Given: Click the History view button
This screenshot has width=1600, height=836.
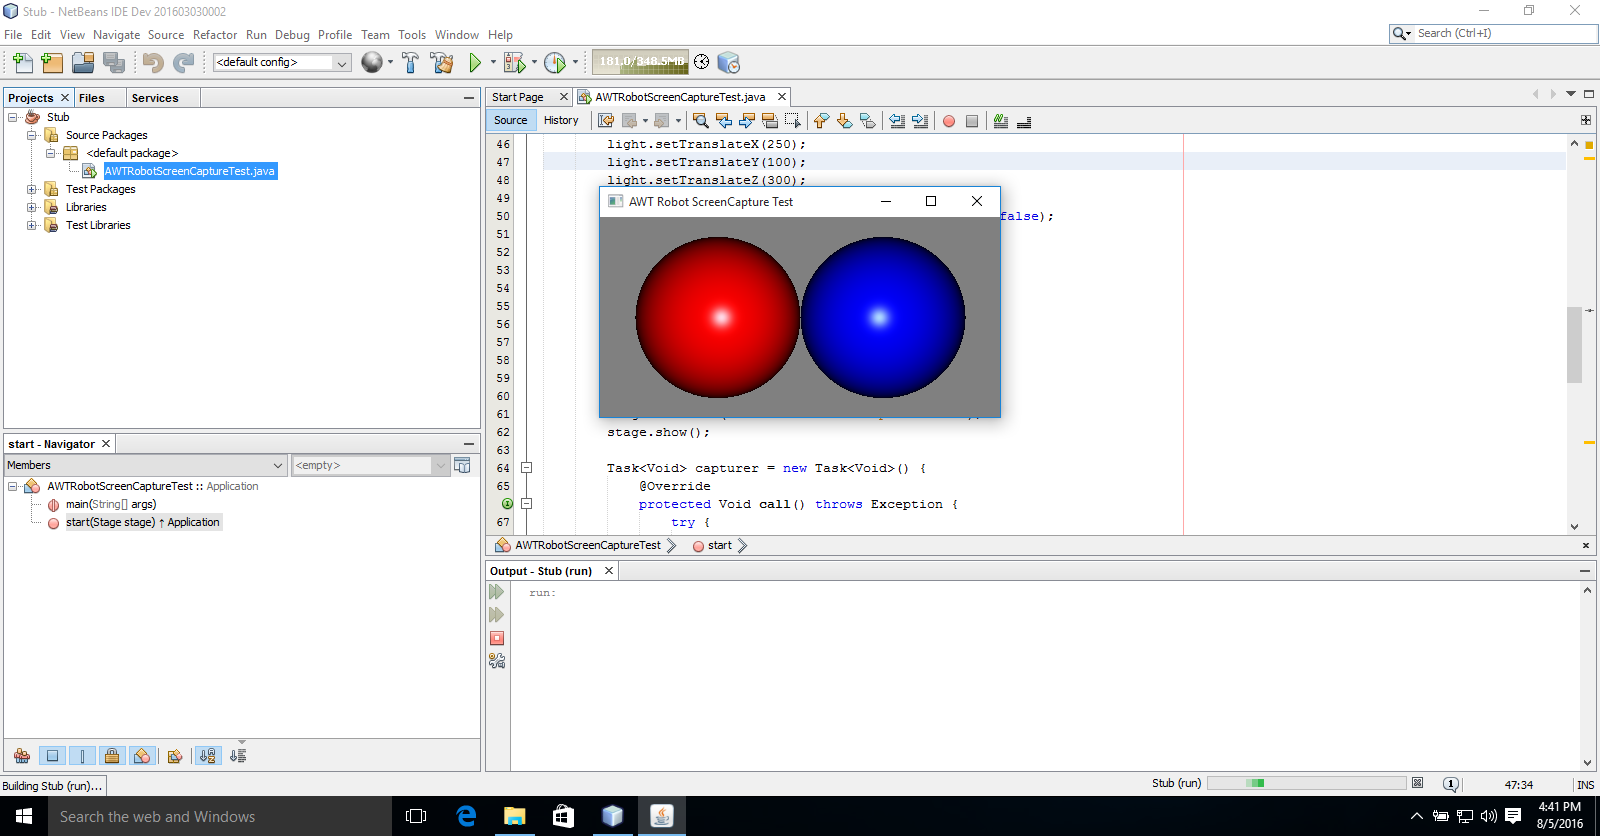Looking at the screenshot, I should [x=561, y=120].
